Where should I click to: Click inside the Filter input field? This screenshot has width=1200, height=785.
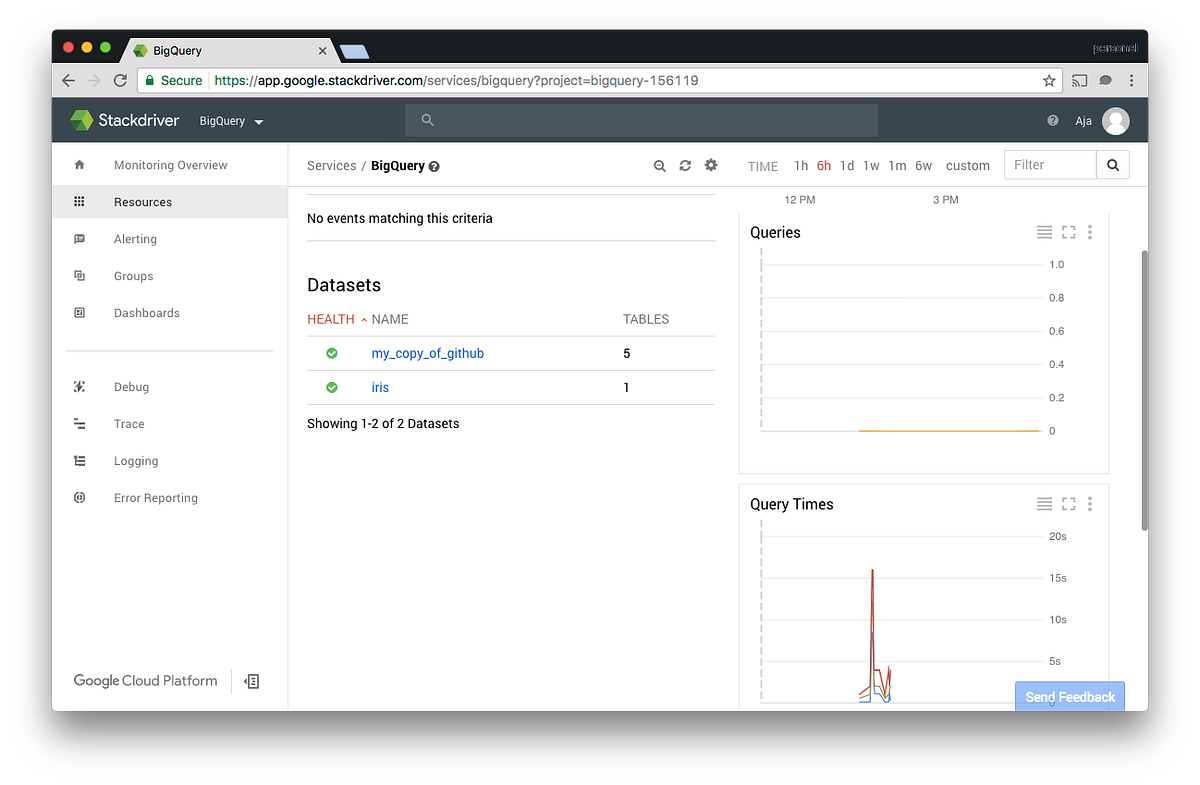click(x=1048, y=164)
